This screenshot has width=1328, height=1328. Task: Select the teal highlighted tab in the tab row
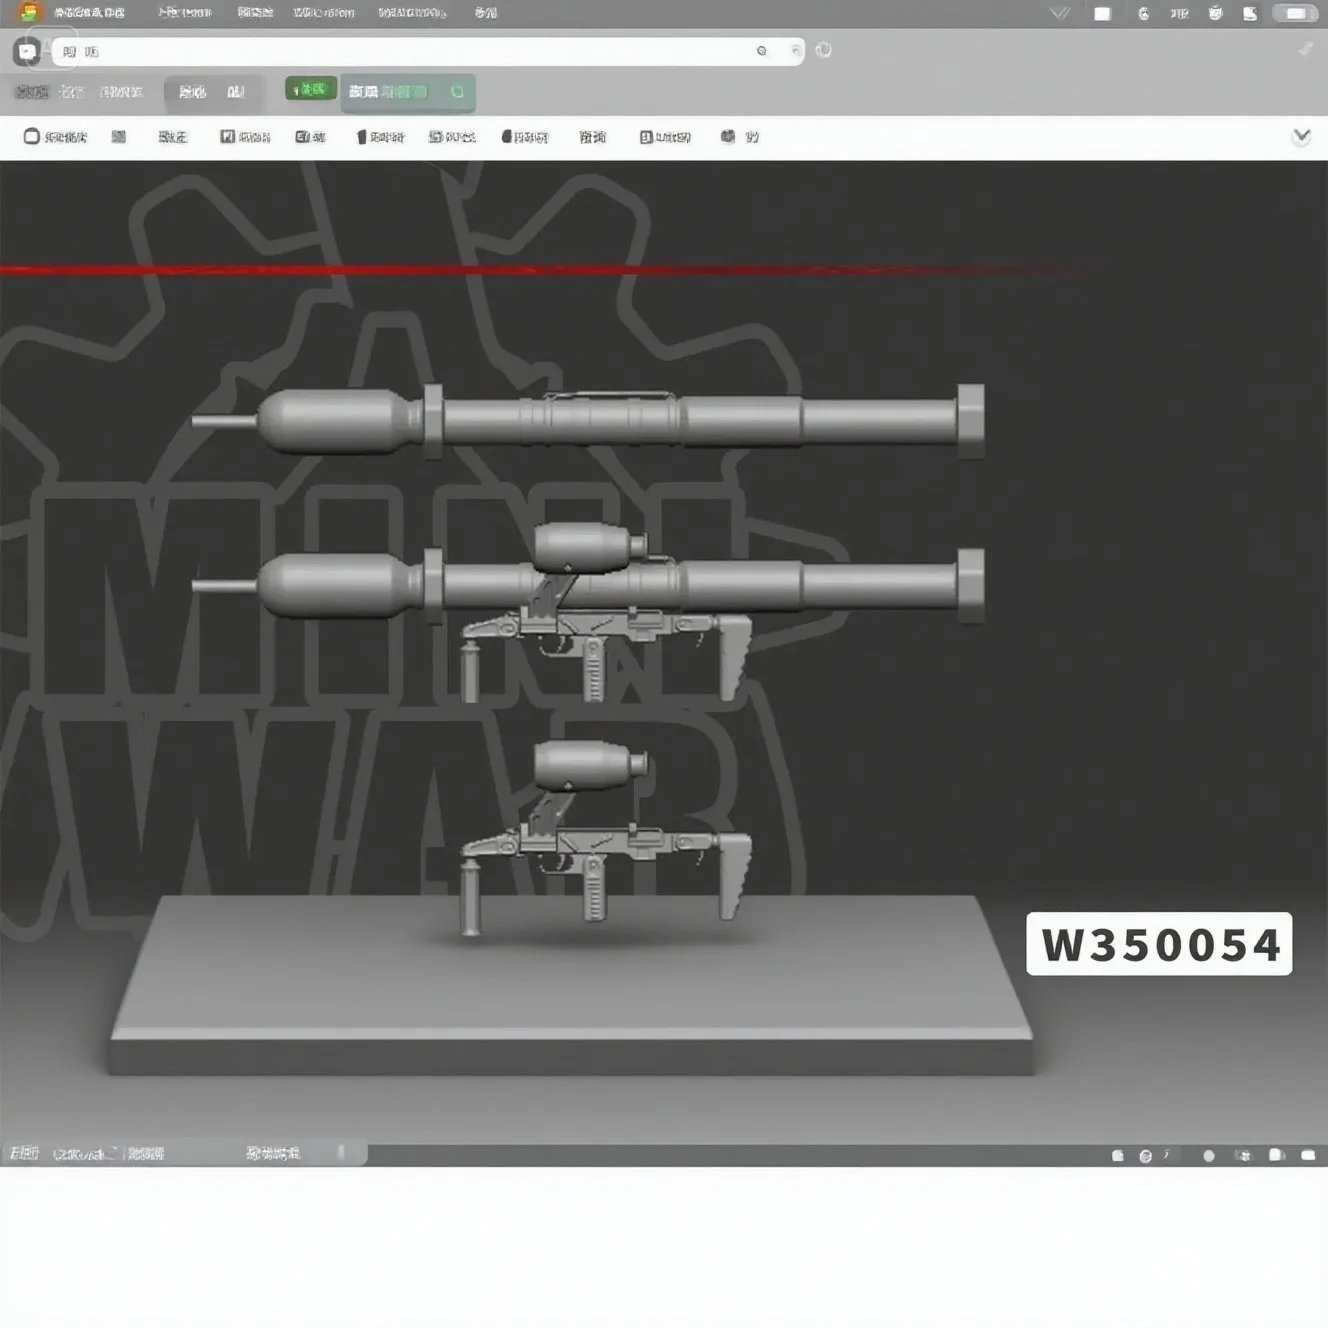coord(407,92)
